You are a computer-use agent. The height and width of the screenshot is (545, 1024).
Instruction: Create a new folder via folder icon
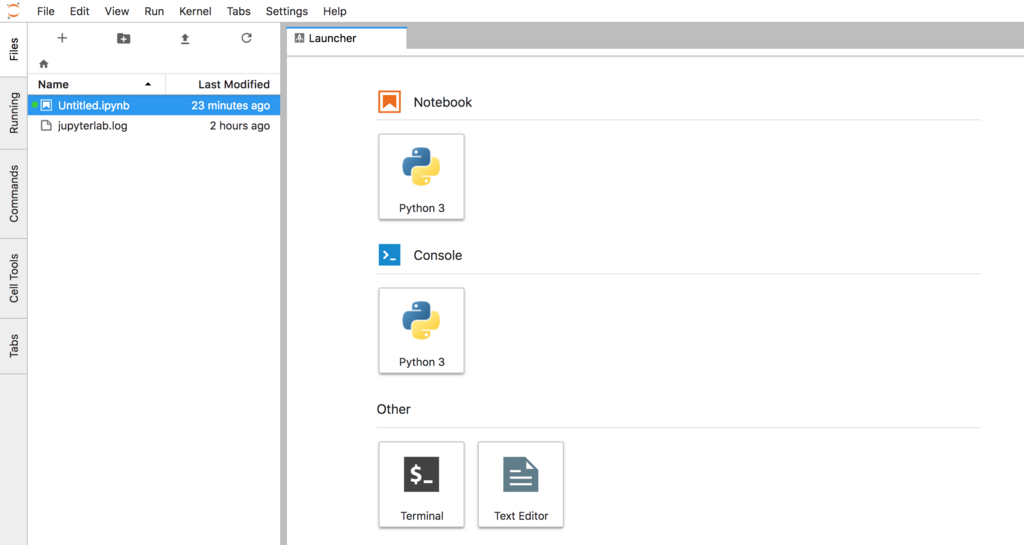coord(123,39)
